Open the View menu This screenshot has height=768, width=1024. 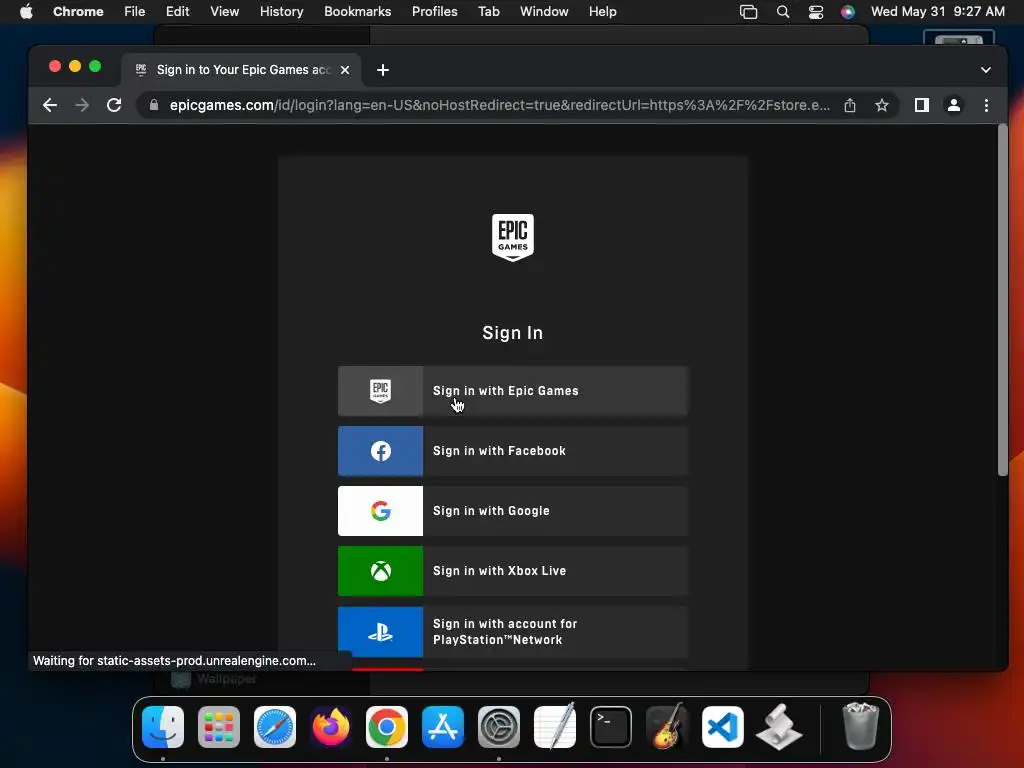(x=225, y=12)
